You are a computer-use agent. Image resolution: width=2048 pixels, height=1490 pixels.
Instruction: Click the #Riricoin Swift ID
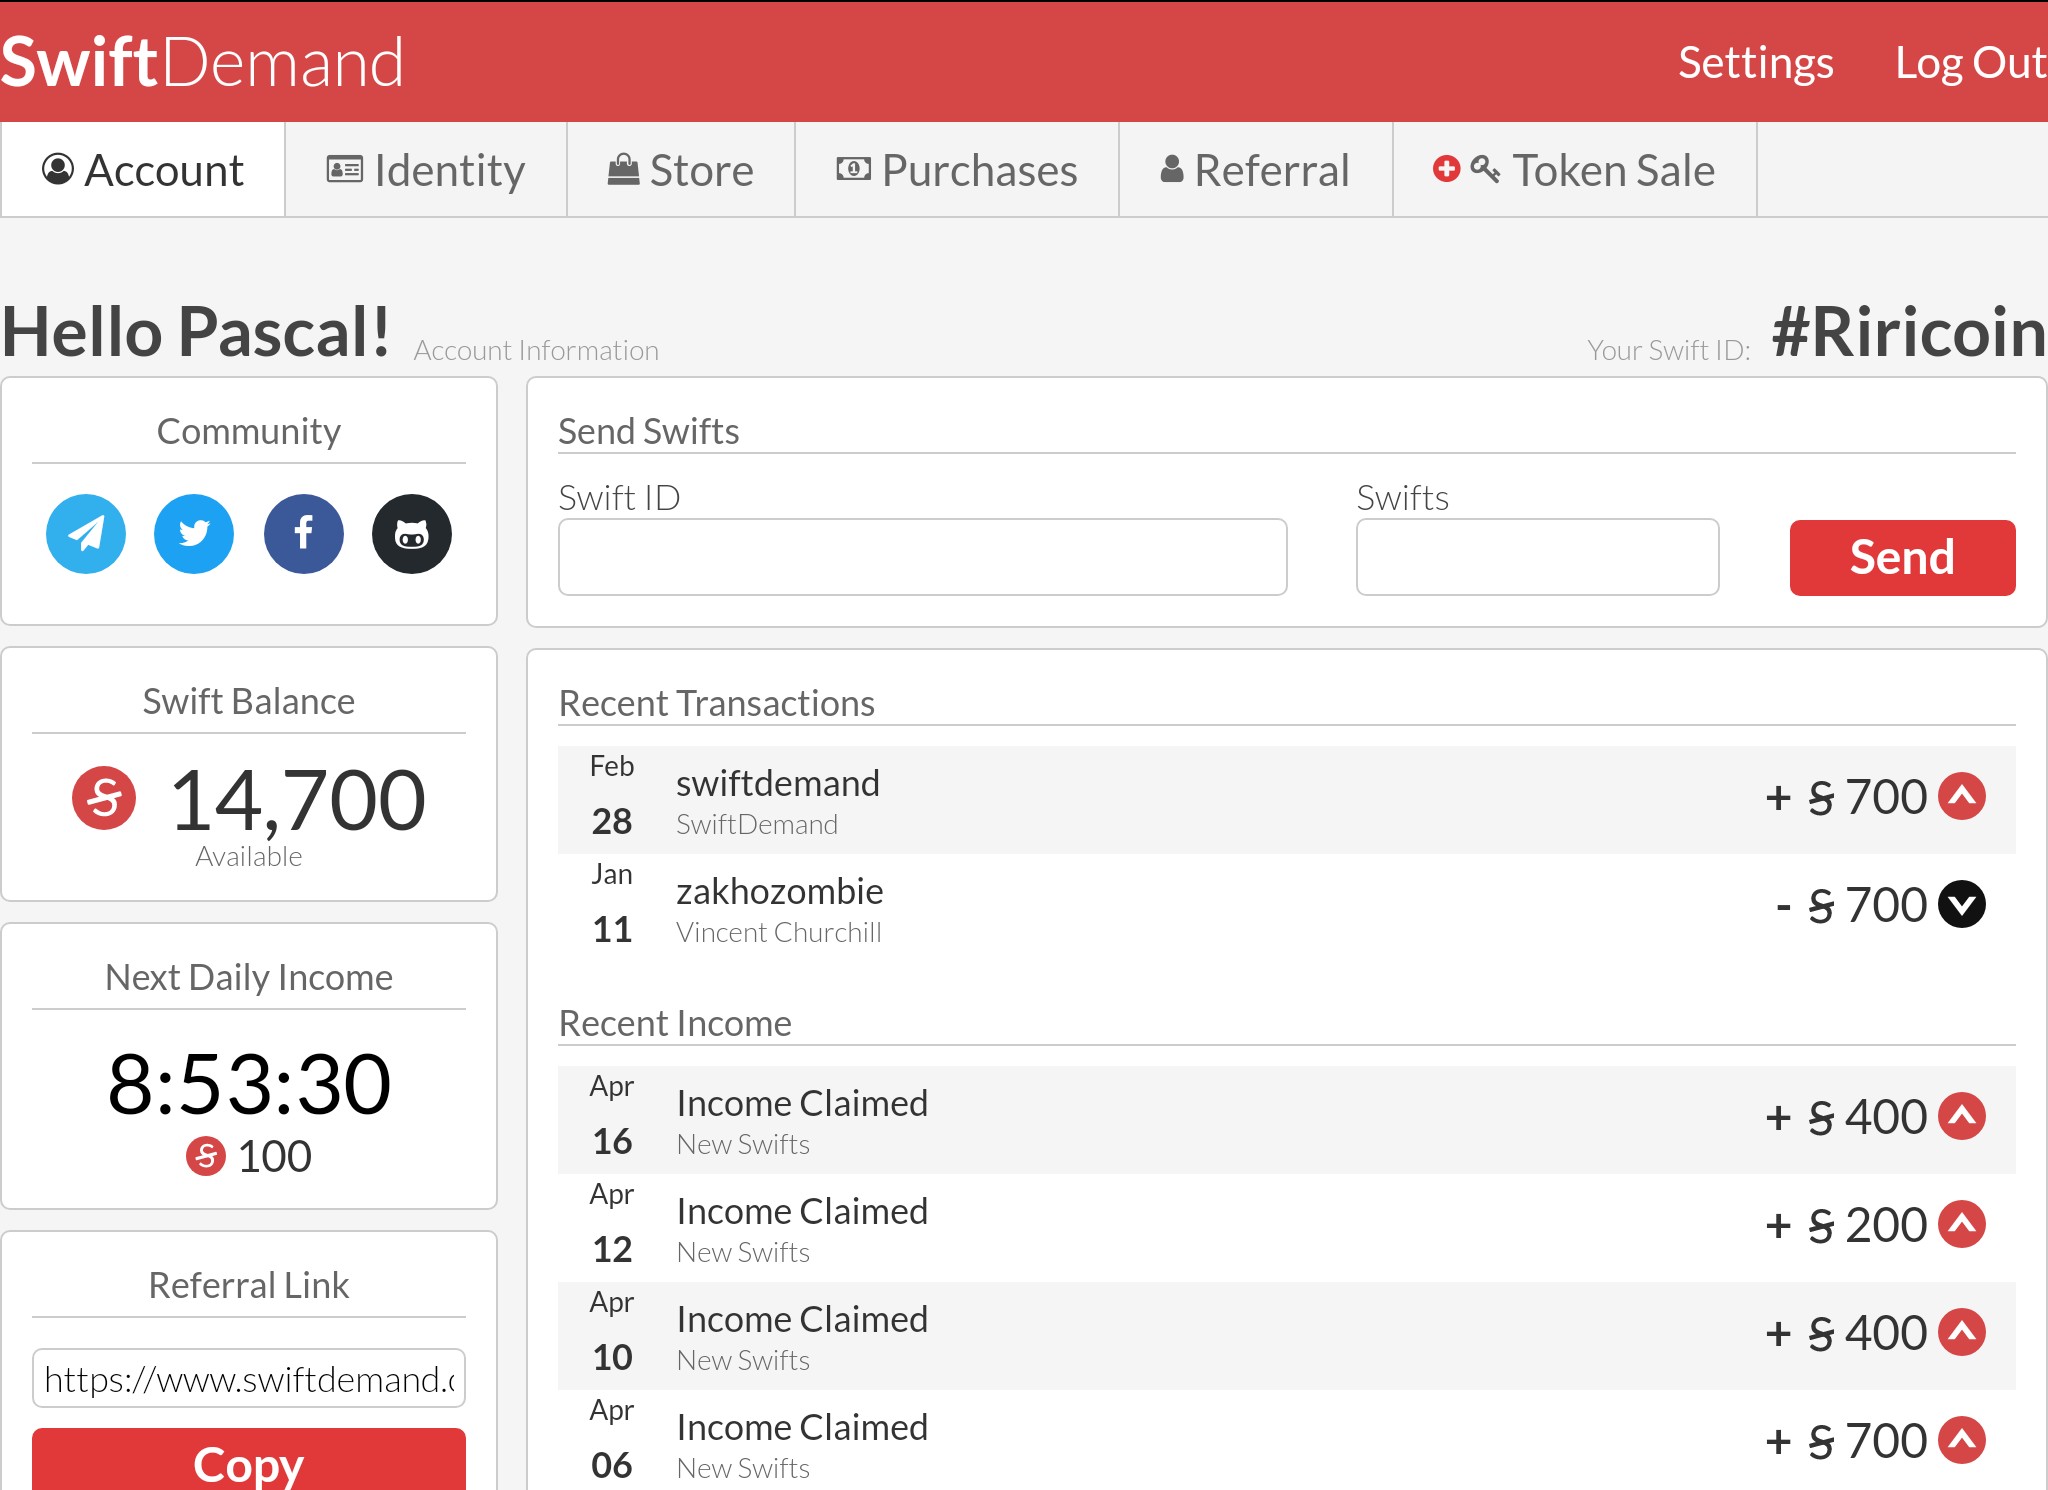[x=1909, y=332]
